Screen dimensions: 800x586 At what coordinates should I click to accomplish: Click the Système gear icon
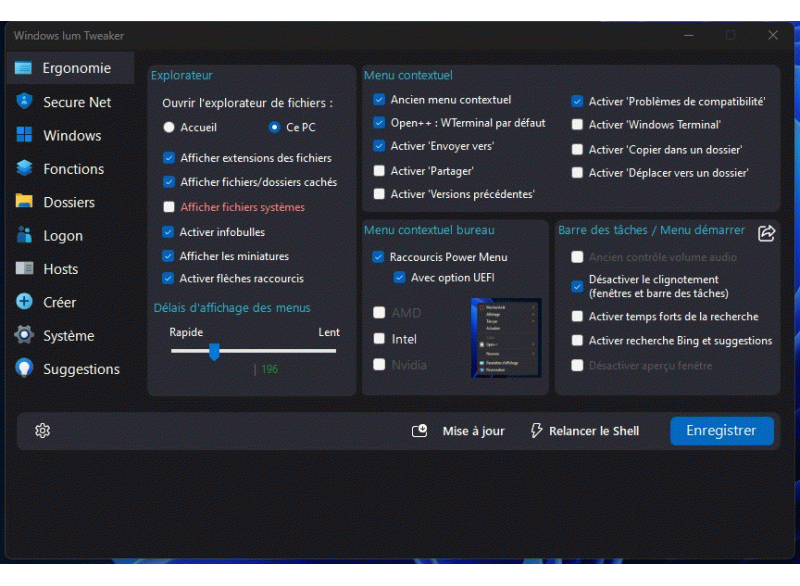24,335
